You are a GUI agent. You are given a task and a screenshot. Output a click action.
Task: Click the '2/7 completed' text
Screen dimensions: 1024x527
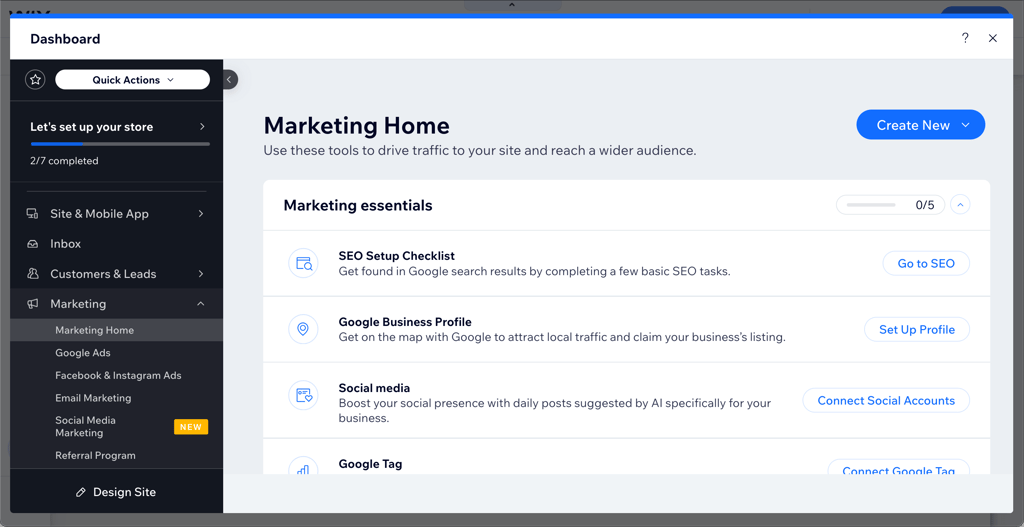64,161
